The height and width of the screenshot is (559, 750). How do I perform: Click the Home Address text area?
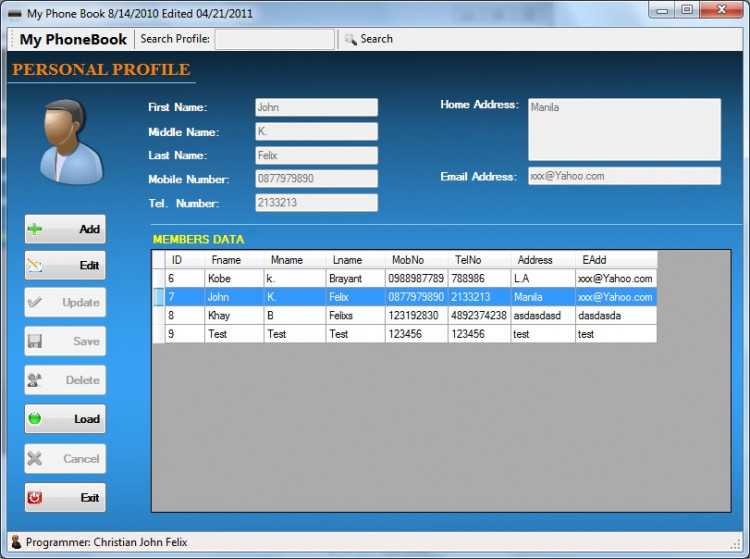click(624, 129)
